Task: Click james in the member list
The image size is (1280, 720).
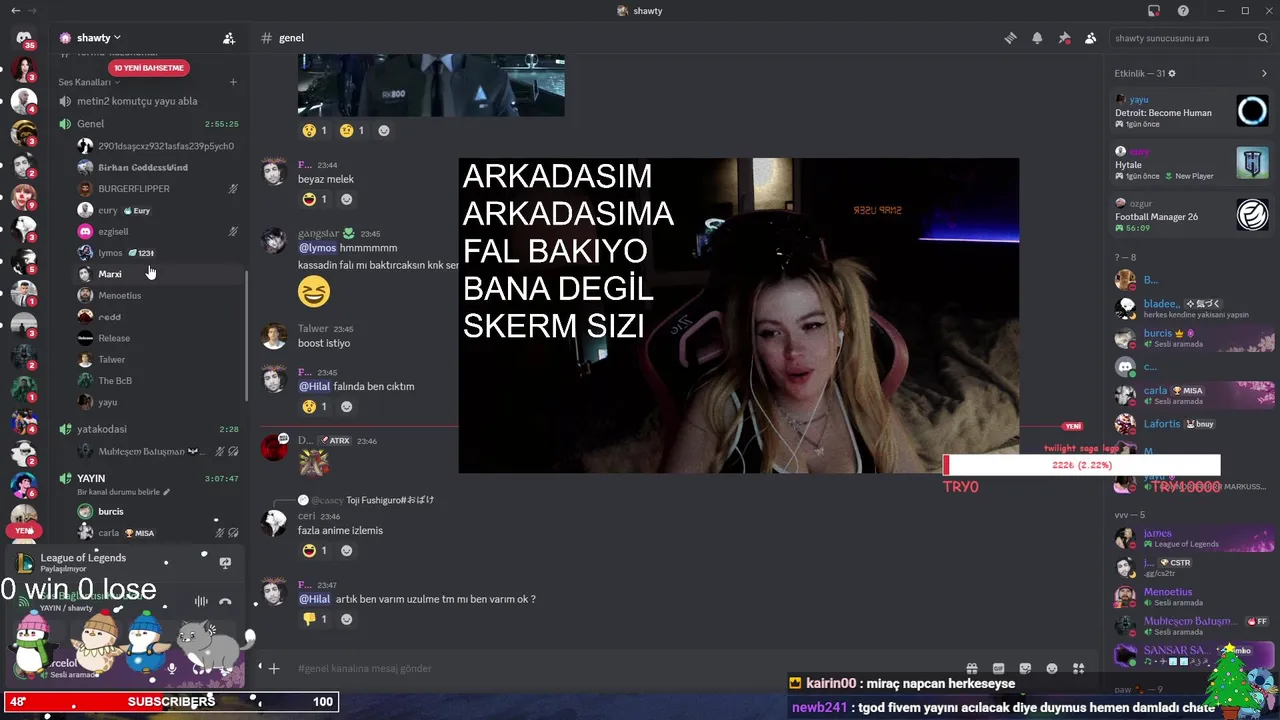Action: [1192, 538]
